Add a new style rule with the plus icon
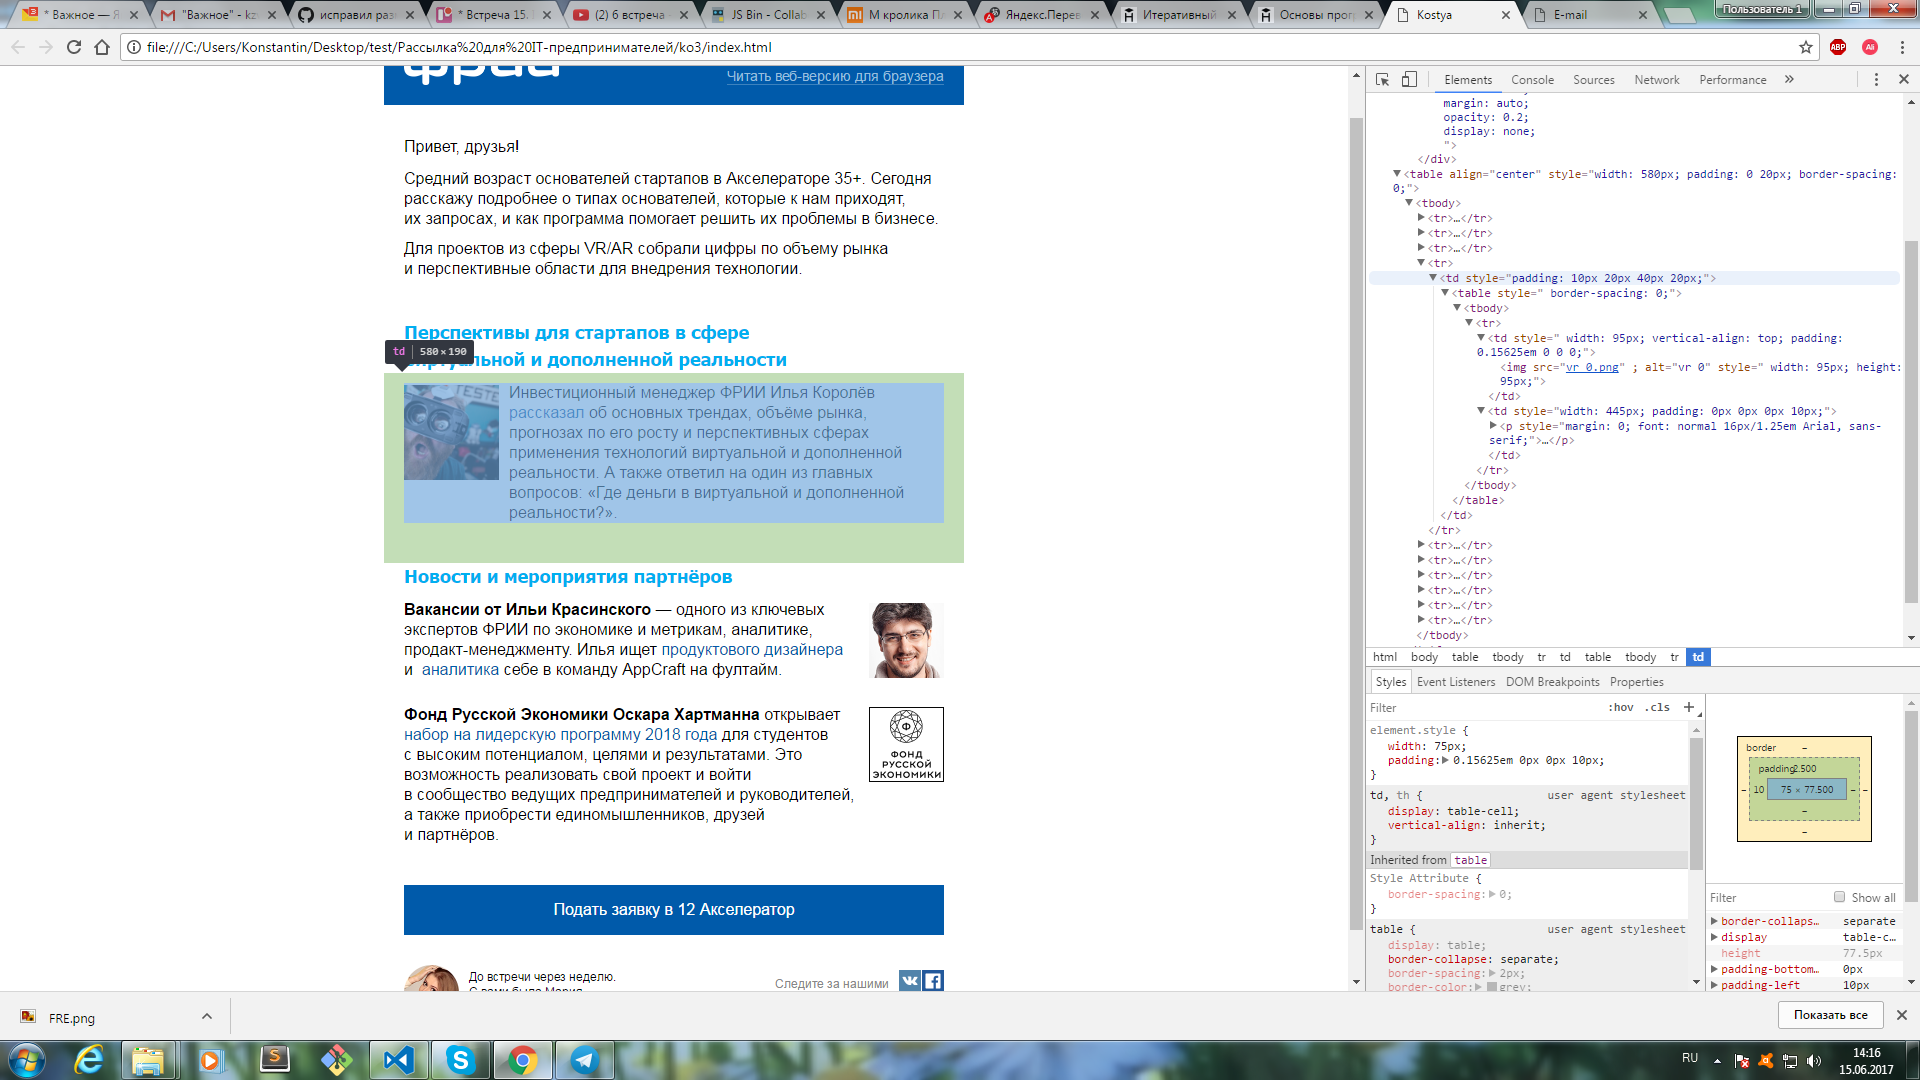 (1689, 707)
